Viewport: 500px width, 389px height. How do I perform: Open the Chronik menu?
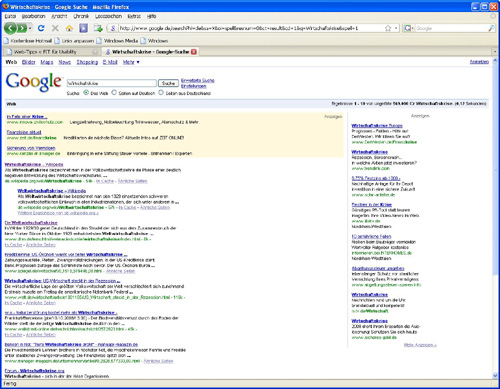tap(81, 16)
